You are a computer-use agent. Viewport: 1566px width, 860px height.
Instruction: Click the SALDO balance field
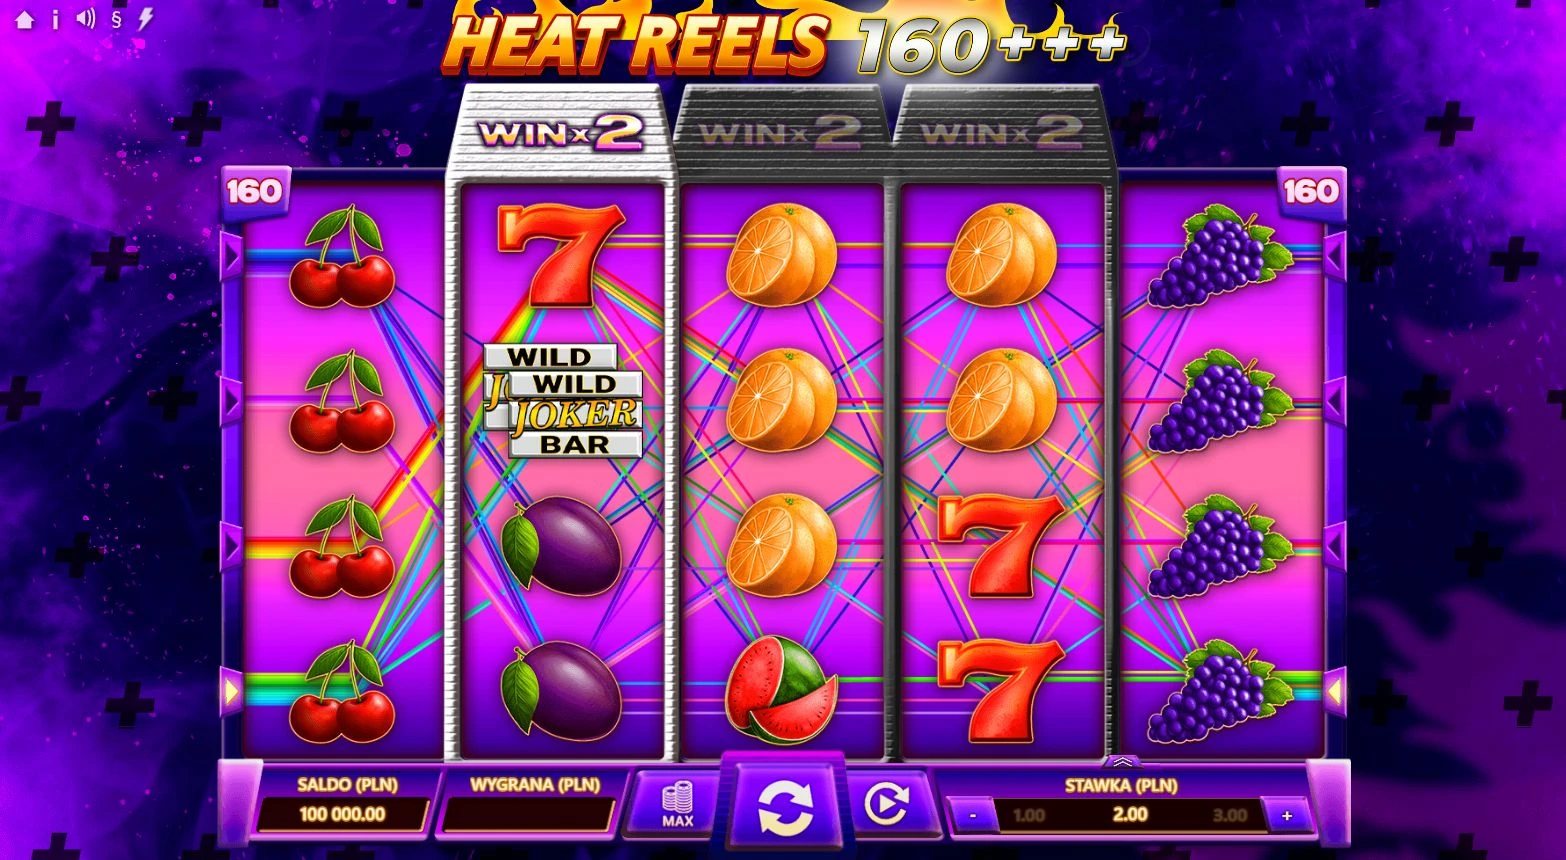(342, 815)
